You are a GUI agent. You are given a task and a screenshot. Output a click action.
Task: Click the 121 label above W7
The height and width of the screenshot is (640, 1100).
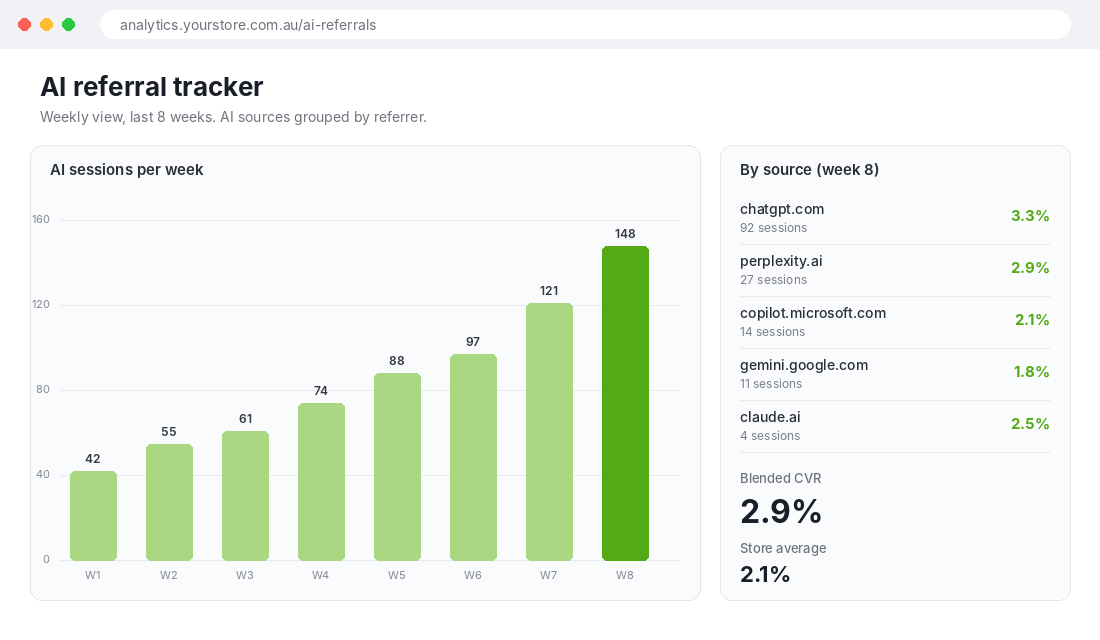[549, 291]
